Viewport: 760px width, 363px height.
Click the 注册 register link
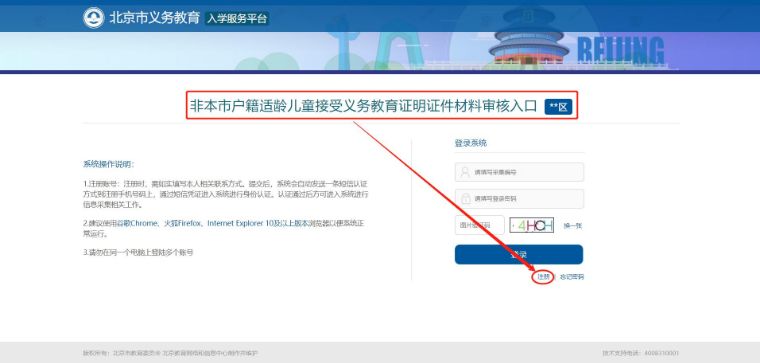pos(543,277)
